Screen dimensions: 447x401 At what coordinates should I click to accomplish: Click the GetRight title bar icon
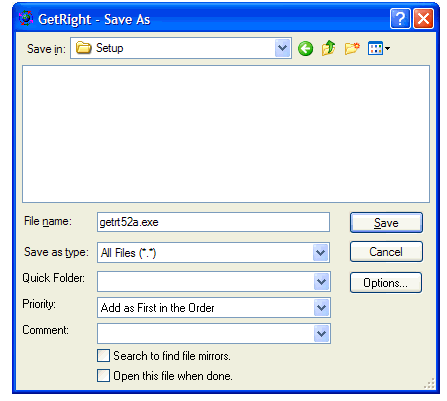pos(26,18)
